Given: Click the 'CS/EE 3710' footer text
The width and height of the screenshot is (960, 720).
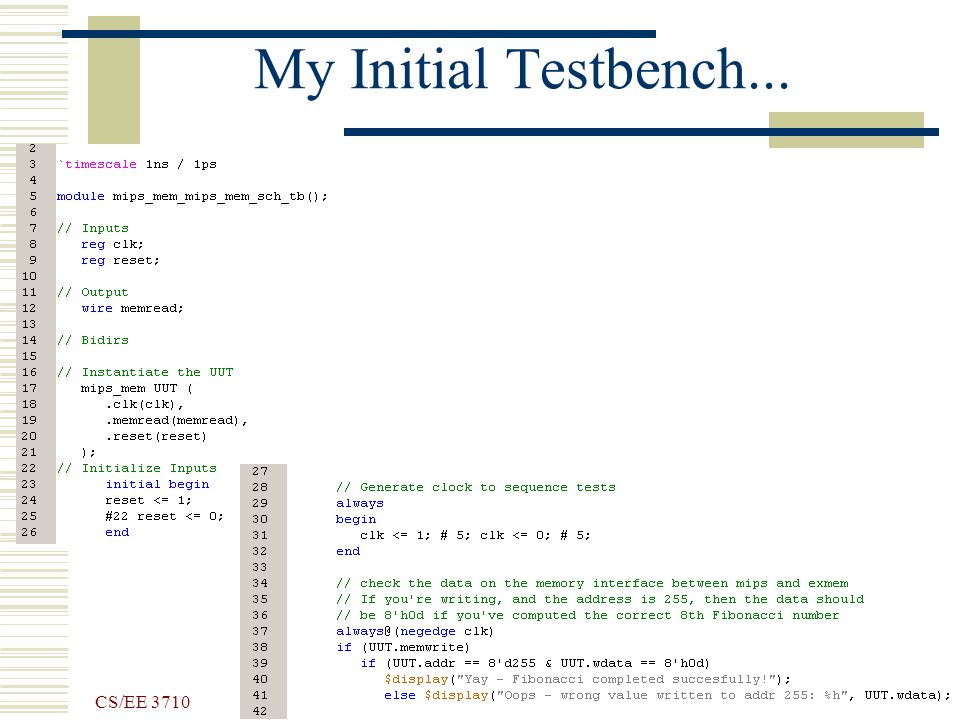Looking at the screenshot, I should 143,702.
